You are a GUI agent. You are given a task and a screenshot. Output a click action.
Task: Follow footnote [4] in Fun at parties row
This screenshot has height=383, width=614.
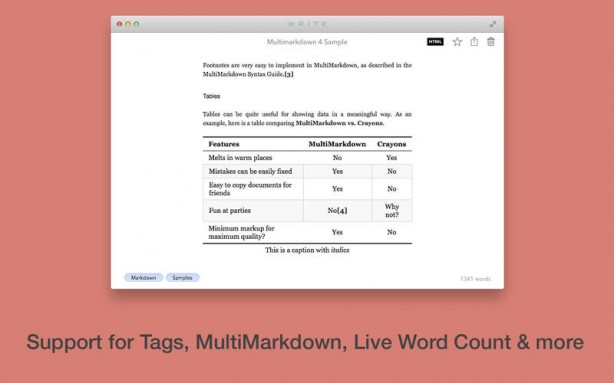(342, 211)
